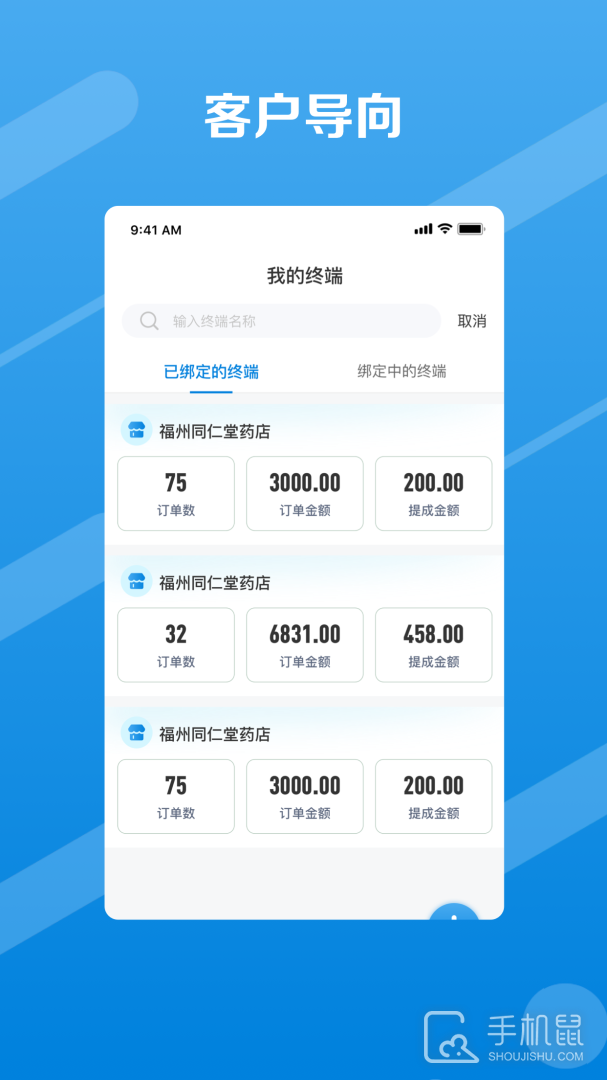Screen dimensions: 607x1080
Task: Click the second 福州同仁堂药店 store icon
Action: click(x=136, y=581)
